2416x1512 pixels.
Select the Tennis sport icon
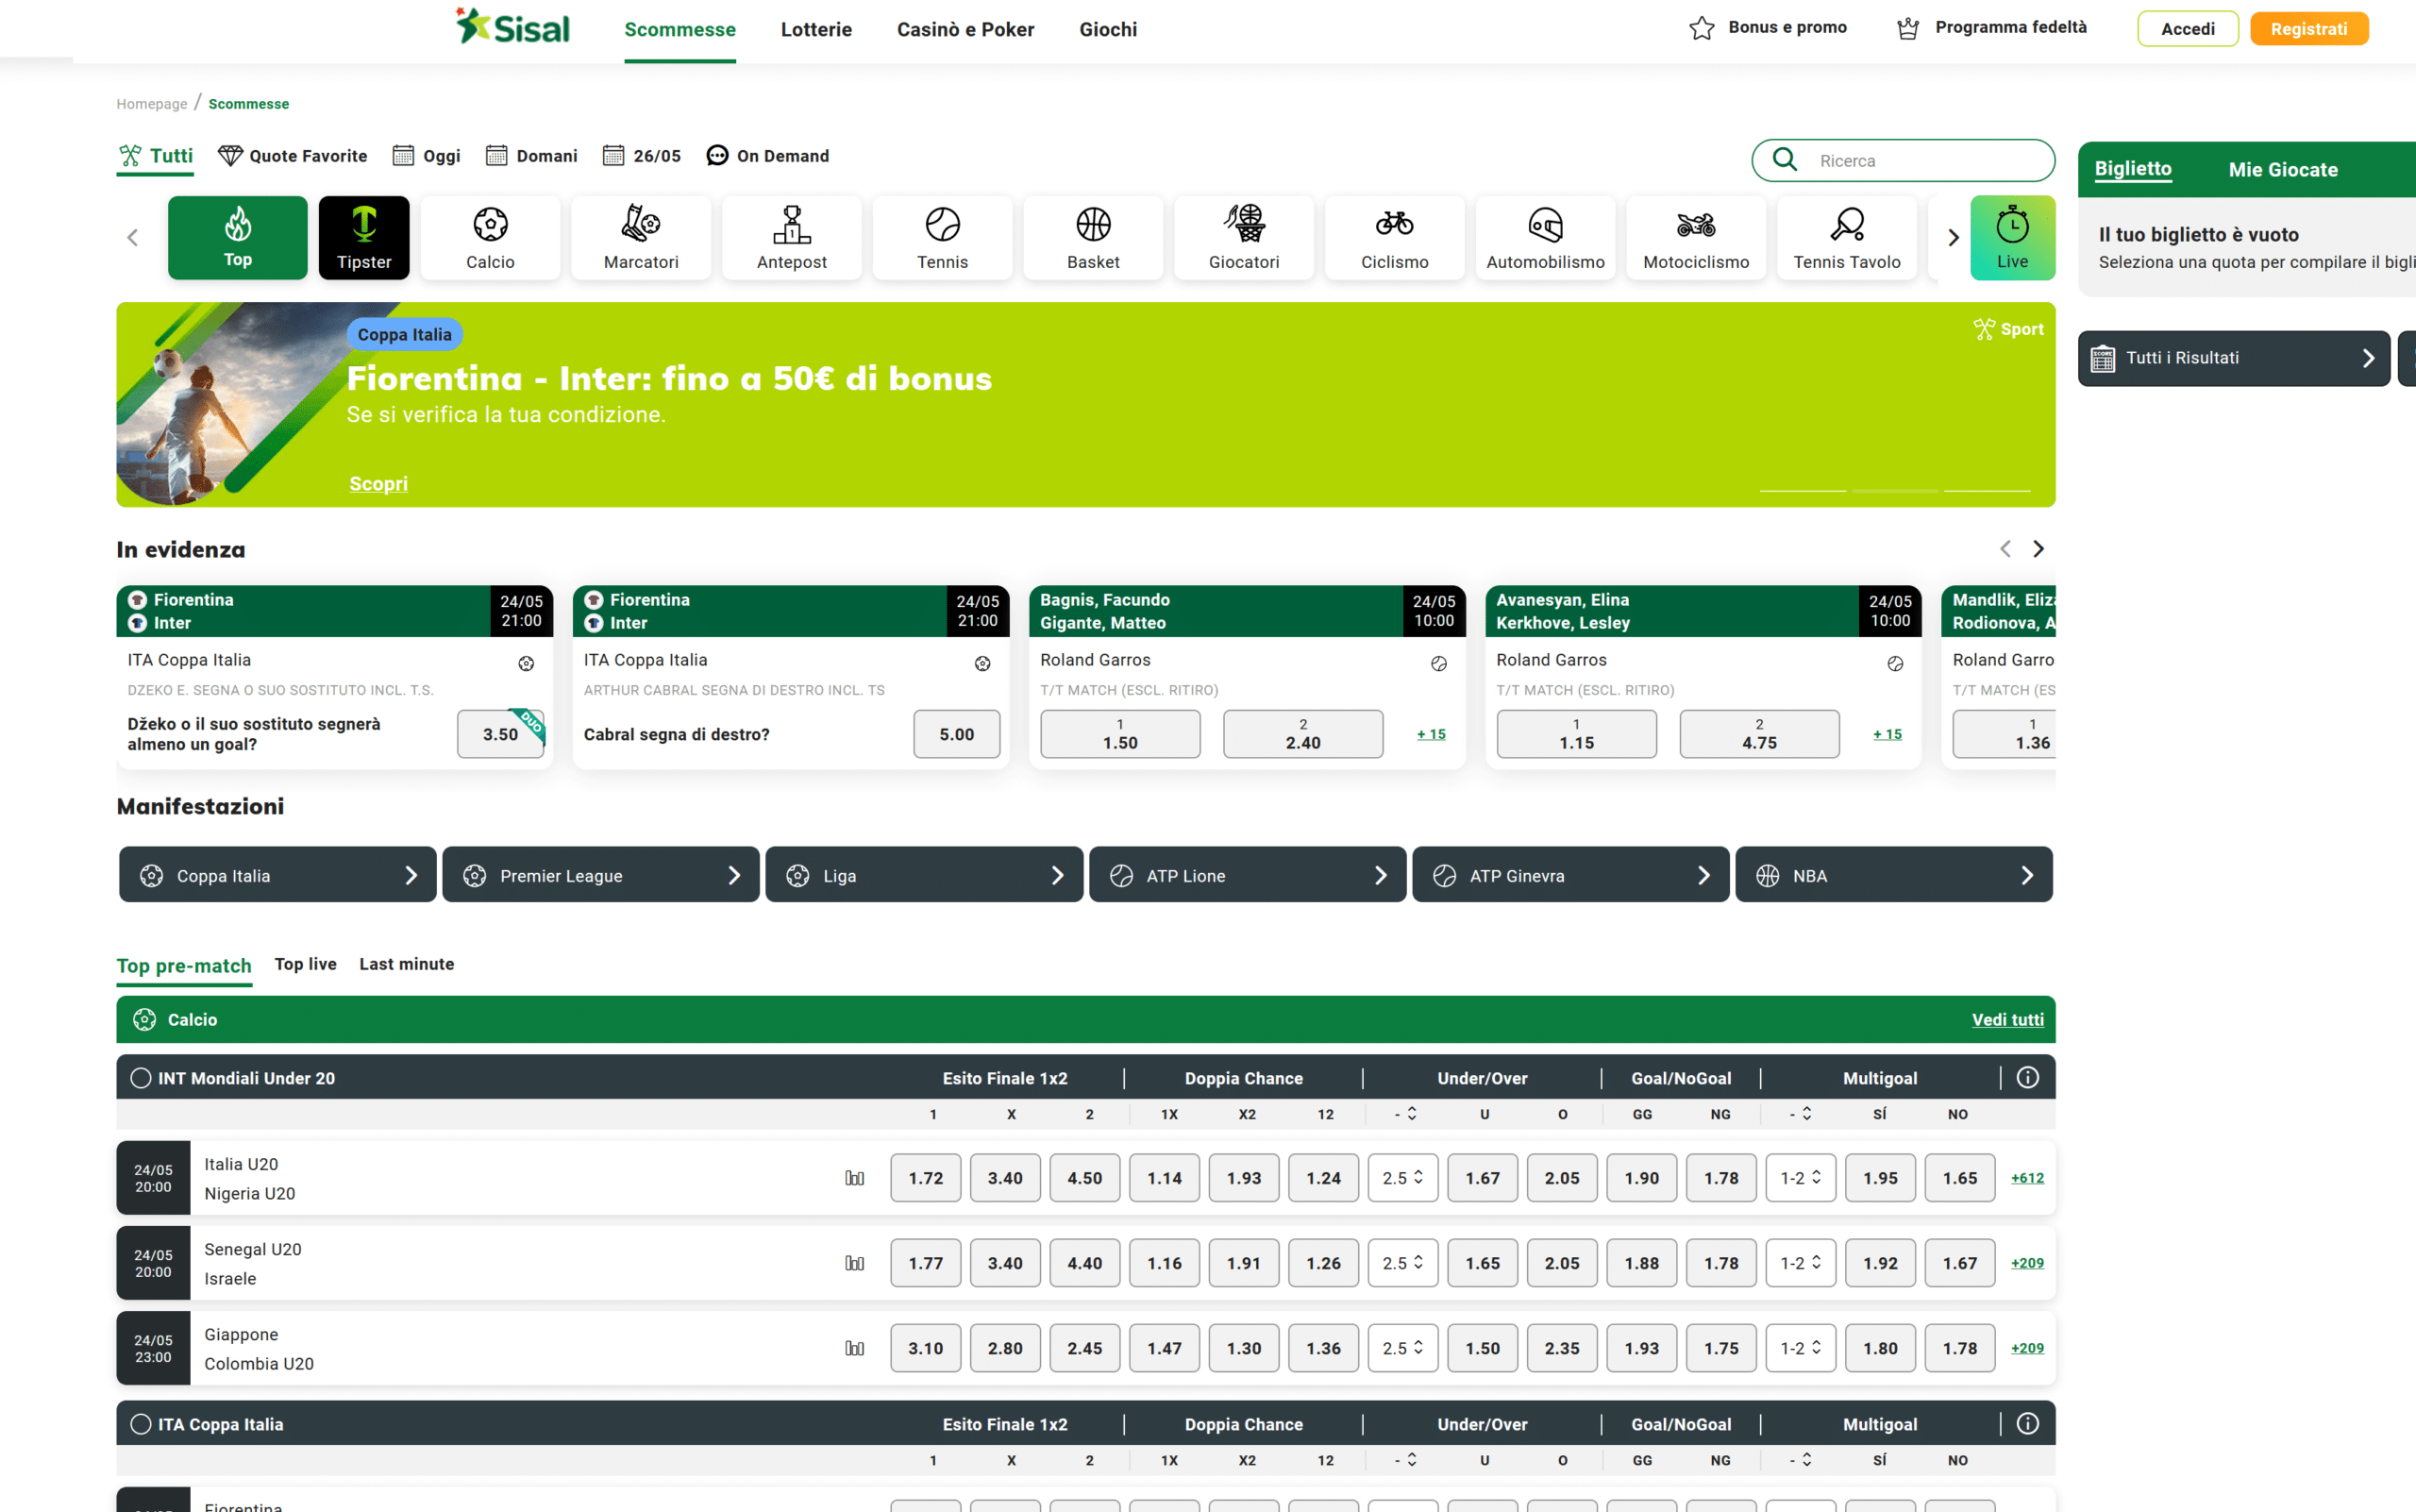pos(942,237)
